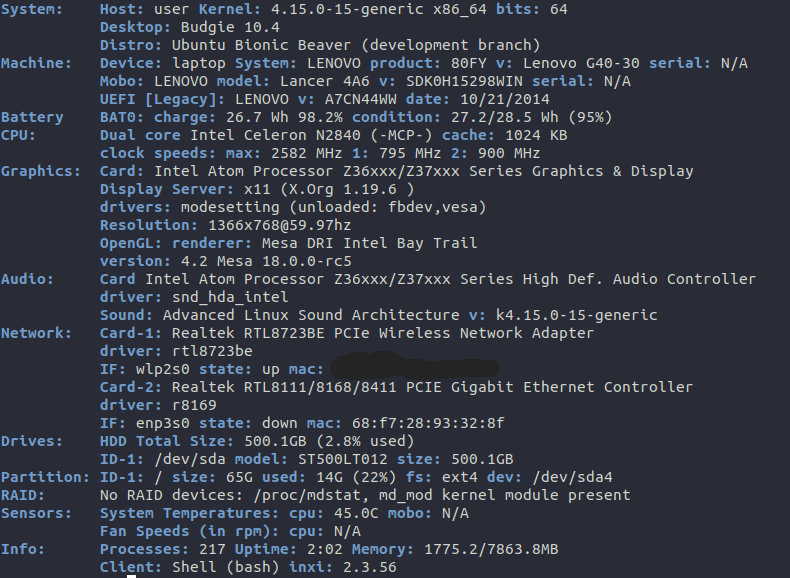The image size is (790, 578).
Task: Click the Machine section label
Action: tap(36, 63)
